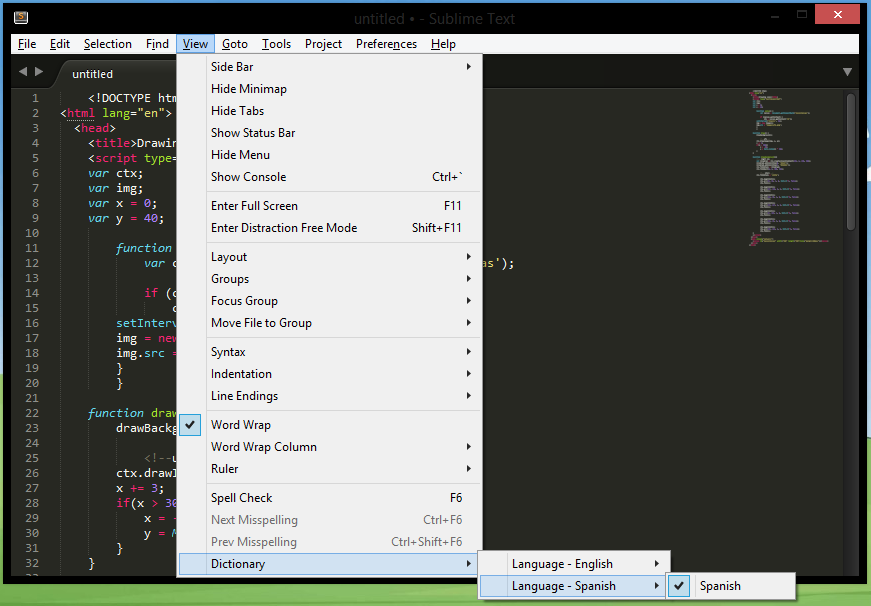Viewport: 871px width, 606px height.
Task: Click 'head' tag on line 3
Action: 95,128
